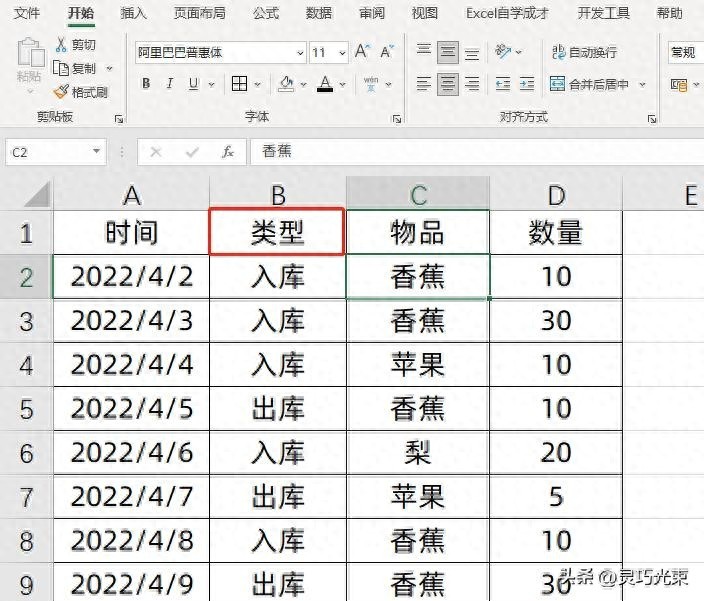This screenshot has width=704, height=601.
Task: Apply fill color bucket
Action: [x=286, y=83]
